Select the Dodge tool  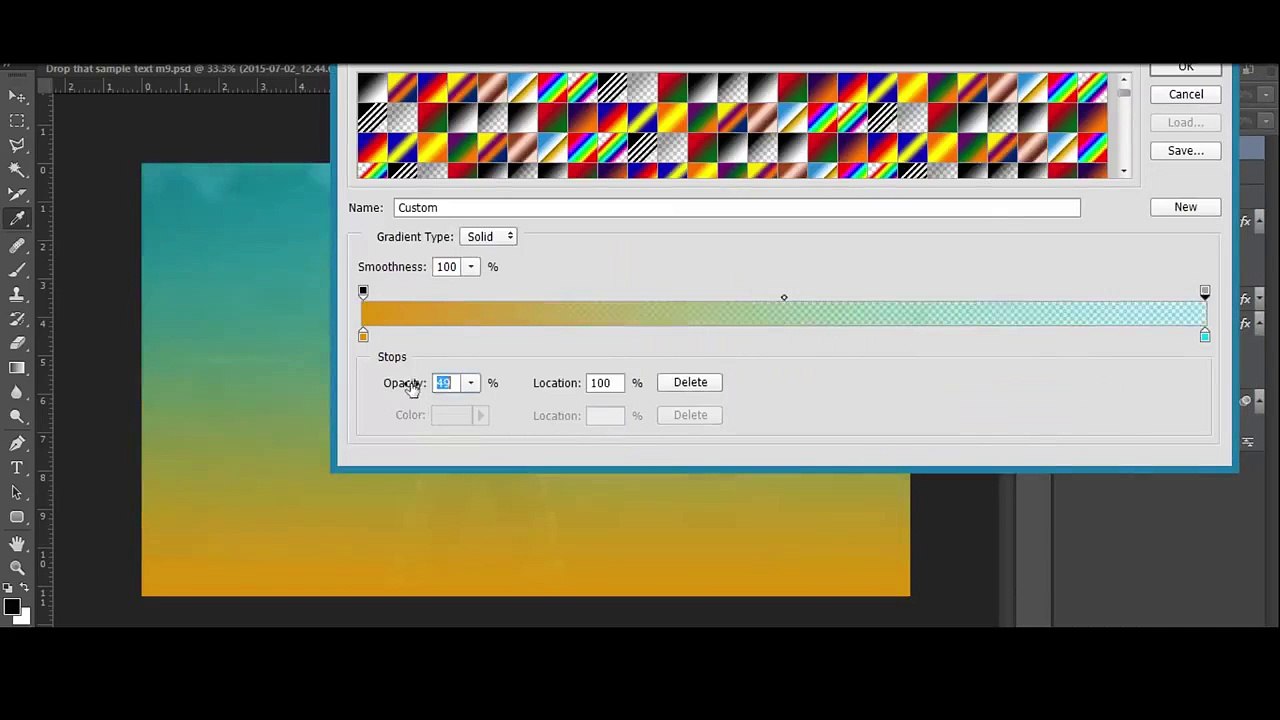(17, 418)
